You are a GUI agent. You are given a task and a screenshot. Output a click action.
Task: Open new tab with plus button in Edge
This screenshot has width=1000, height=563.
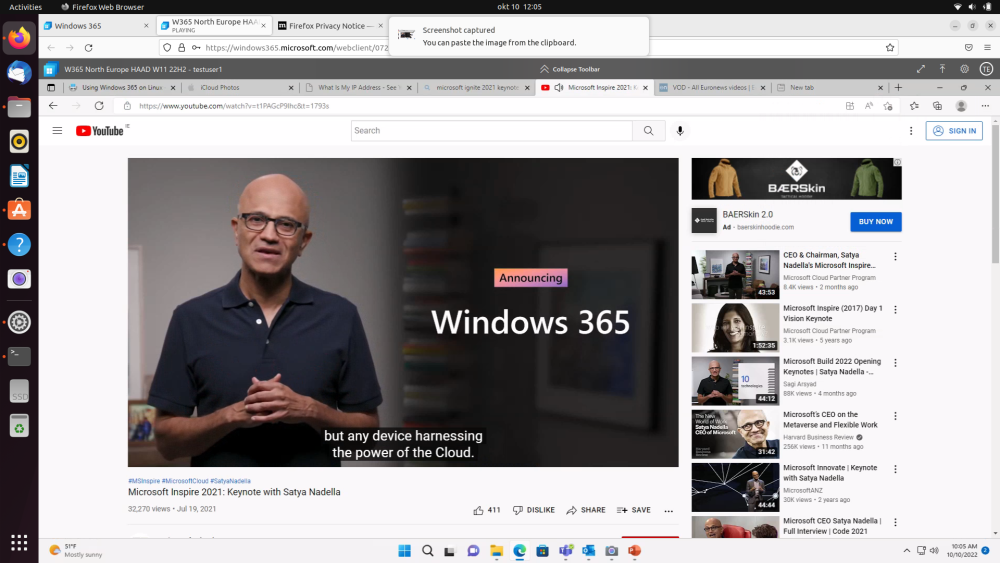tap(899, 87)
